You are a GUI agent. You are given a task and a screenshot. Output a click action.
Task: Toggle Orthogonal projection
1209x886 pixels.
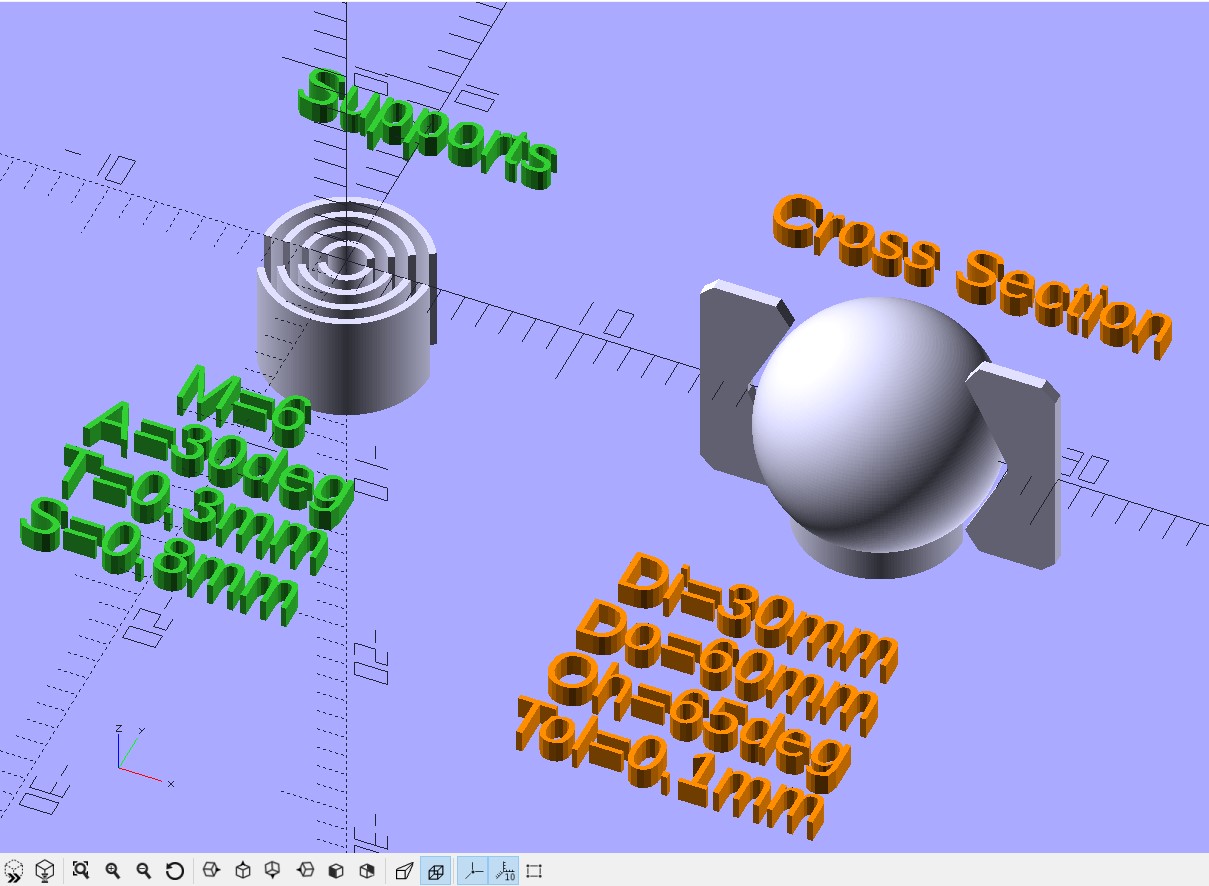point(435,871)
